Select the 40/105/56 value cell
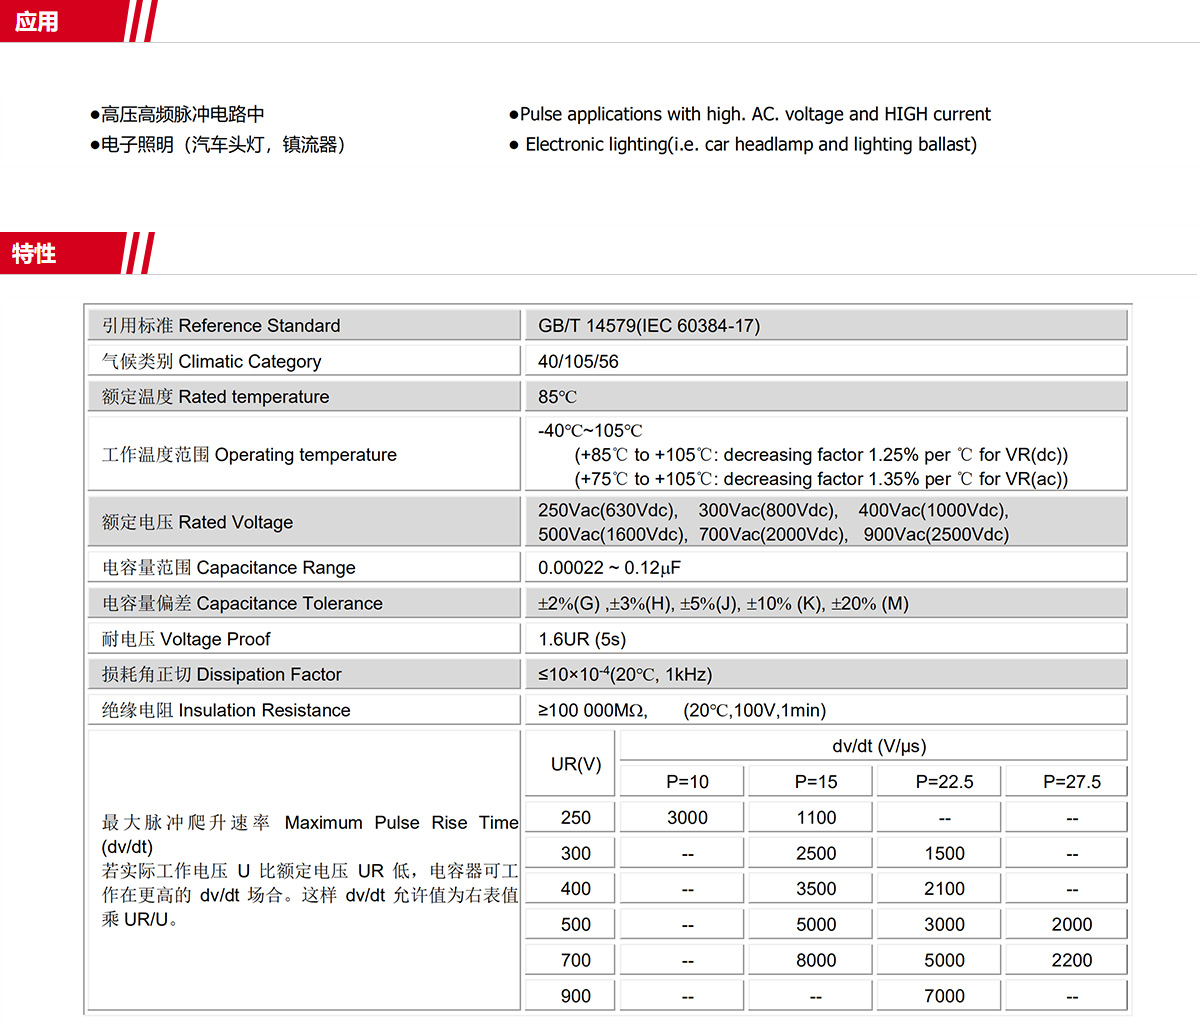This screenshot has height=1025, width=1200. point(826,361)
